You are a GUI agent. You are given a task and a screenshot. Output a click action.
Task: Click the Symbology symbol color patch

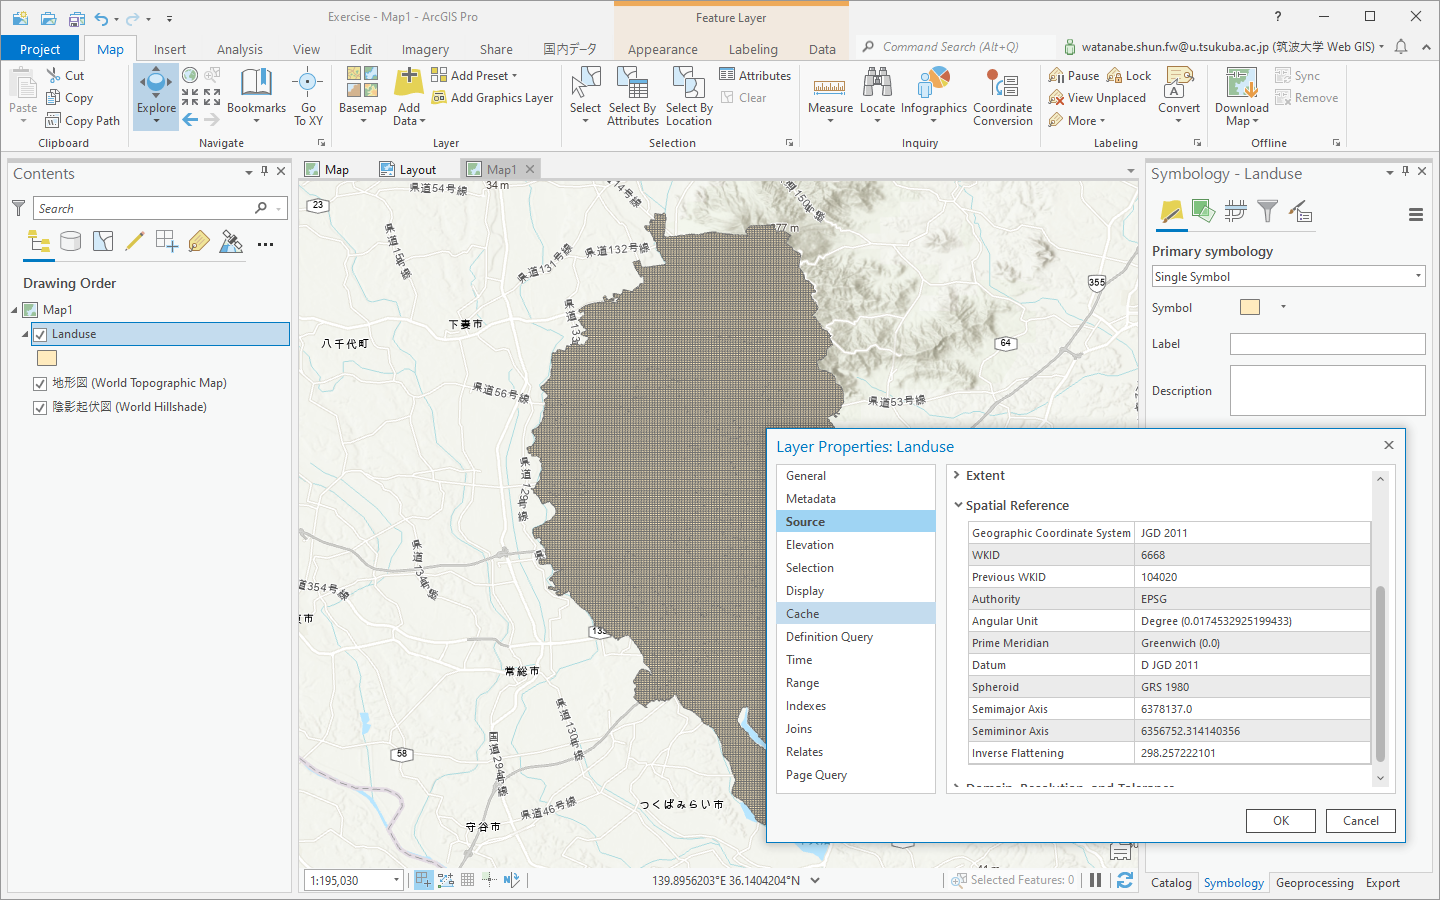[1250, 307]
